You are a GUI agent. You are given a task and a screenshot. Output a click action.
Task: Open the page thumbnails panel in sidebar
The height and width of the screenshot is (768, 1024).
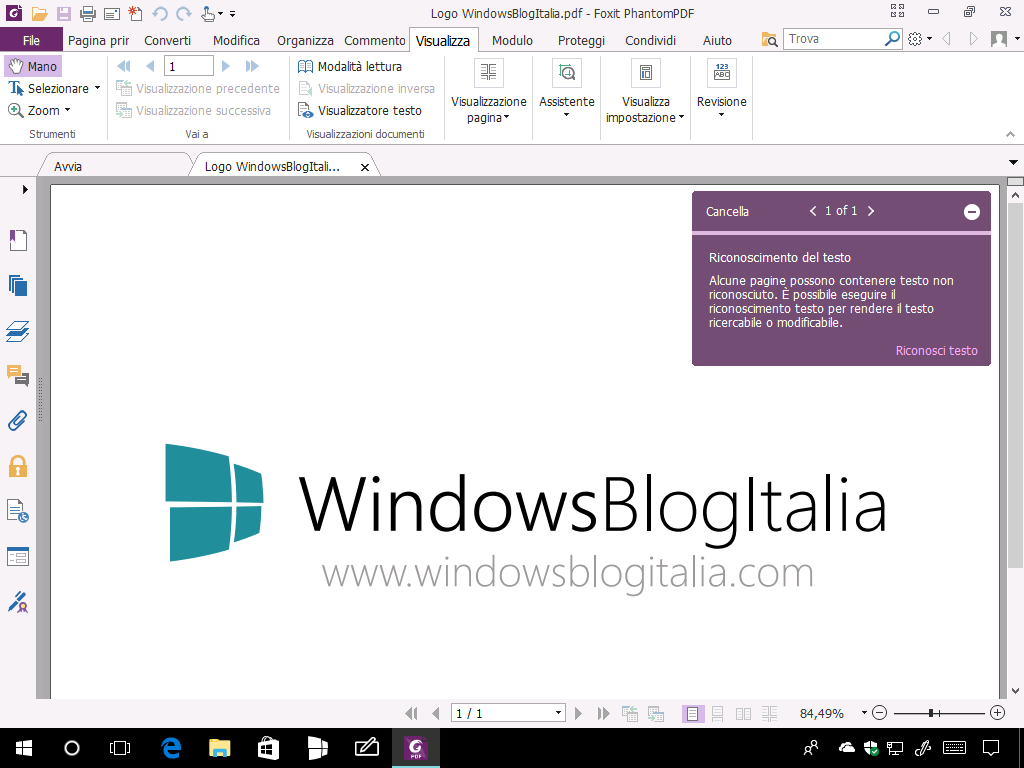[x=18, y=285]
